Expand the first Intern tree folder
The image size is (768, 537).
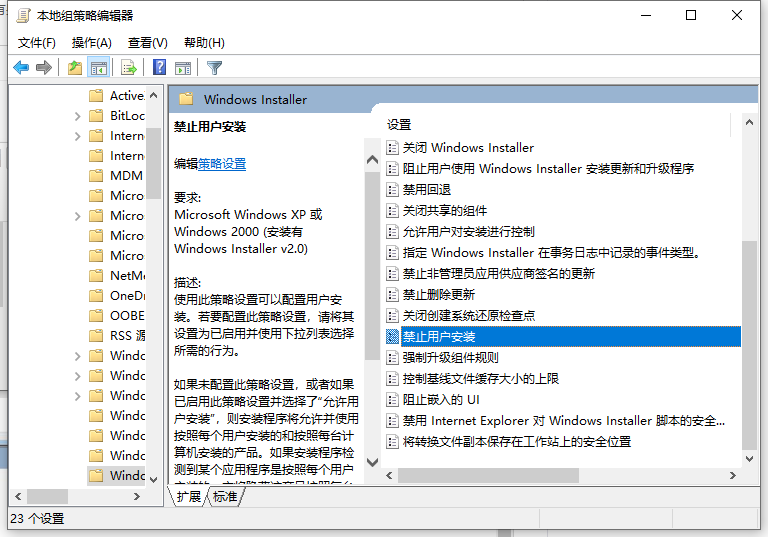[x=77, y=136]
